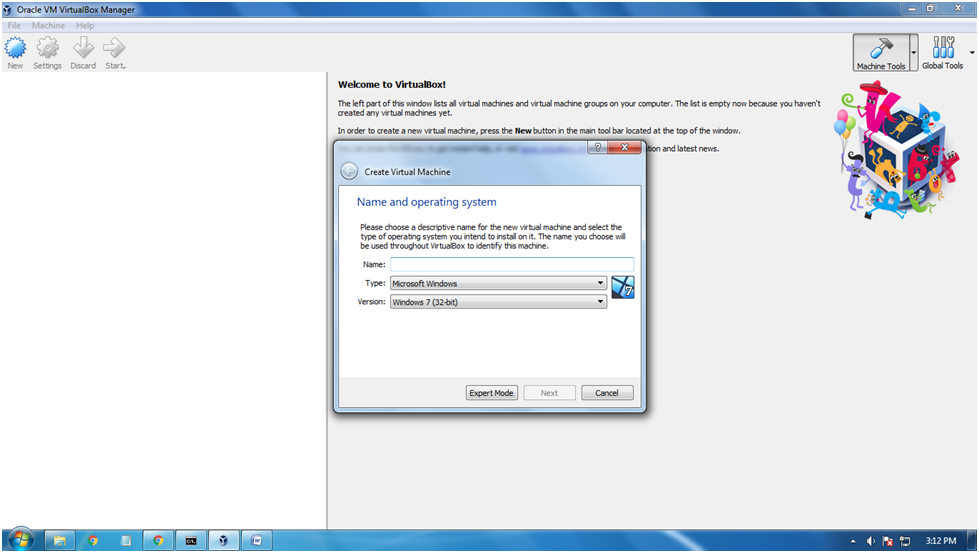Expand the Machine Tools dropdown arrow

(913, 52)
